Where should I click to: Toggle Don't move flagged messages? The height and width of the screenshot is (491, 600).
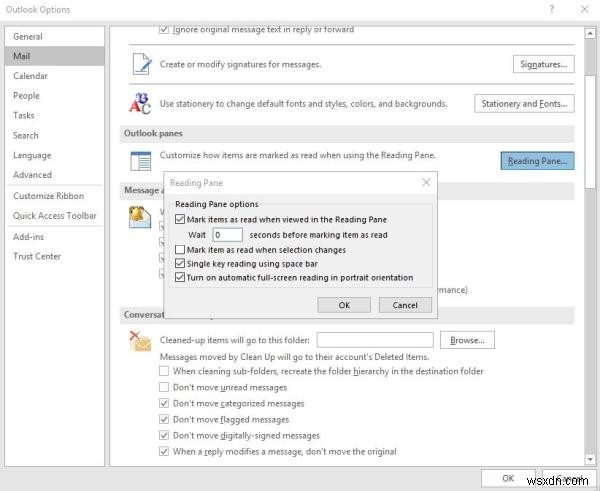(164, 419)
